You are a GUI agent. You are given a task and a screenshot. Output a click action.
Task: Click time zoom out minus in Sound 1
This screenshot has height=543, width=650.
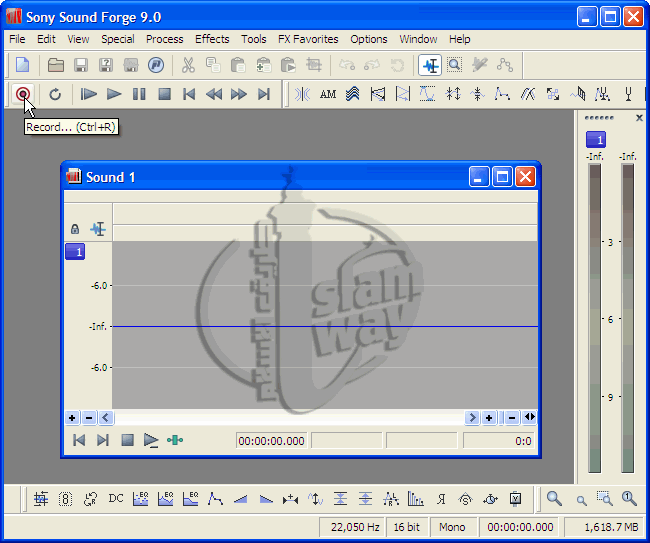512,417
